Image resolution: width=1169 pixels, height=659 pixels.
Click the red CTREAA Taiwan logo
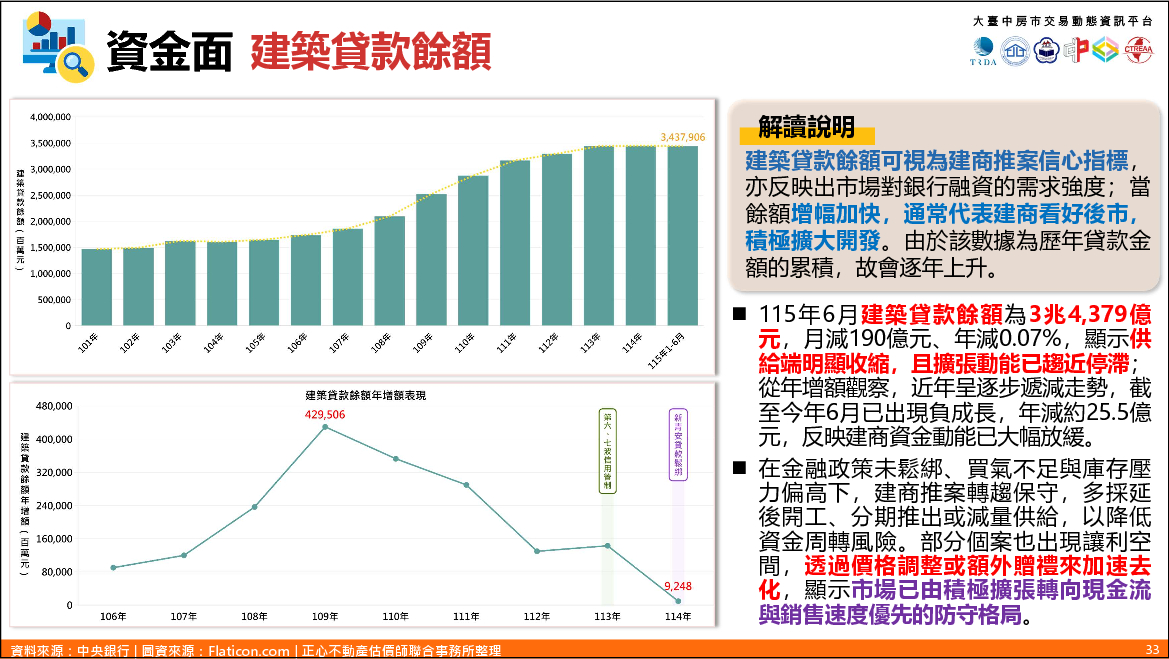point(1138,50)
